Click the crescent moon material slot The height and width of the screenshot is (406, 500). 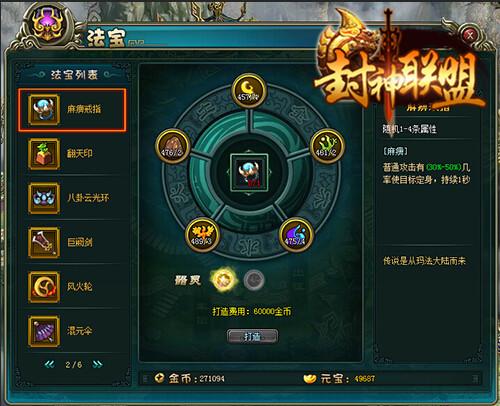point(249,91)
